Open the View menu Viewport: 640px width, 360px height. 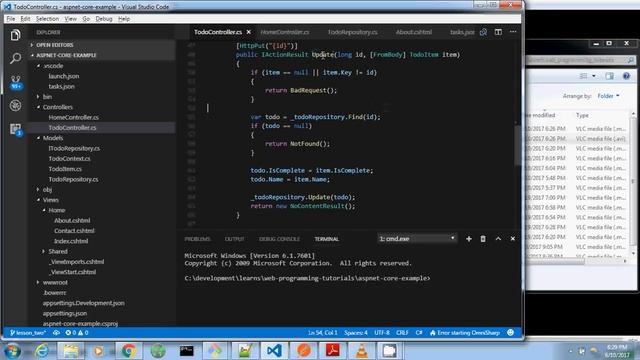71,19
